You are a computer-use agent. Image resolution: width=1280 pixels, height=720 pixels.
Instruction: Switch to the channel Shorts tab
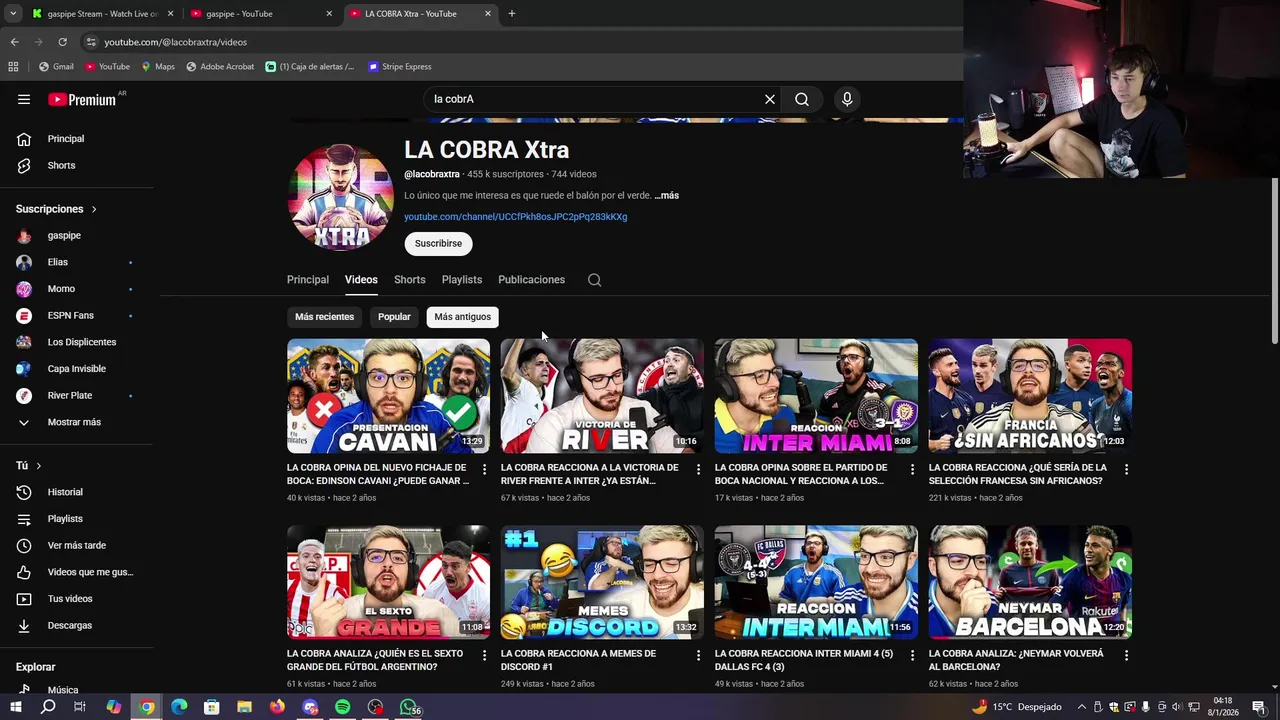pyautogui.click(x=409, y=280)
